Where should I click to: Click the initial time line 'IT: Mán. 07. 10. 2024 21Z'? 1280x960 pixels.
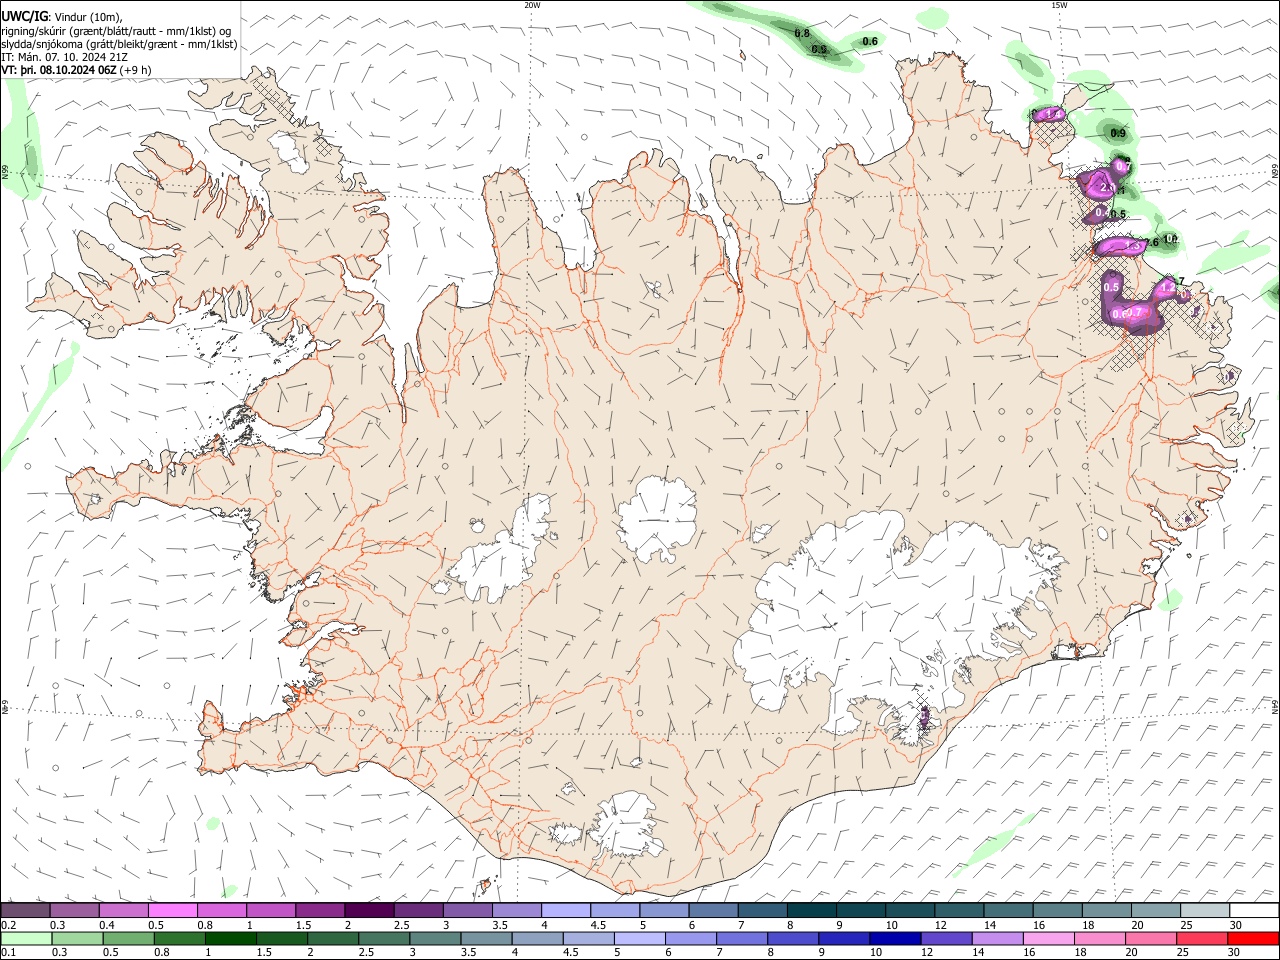pyautogui.click(x=65, y=57)
